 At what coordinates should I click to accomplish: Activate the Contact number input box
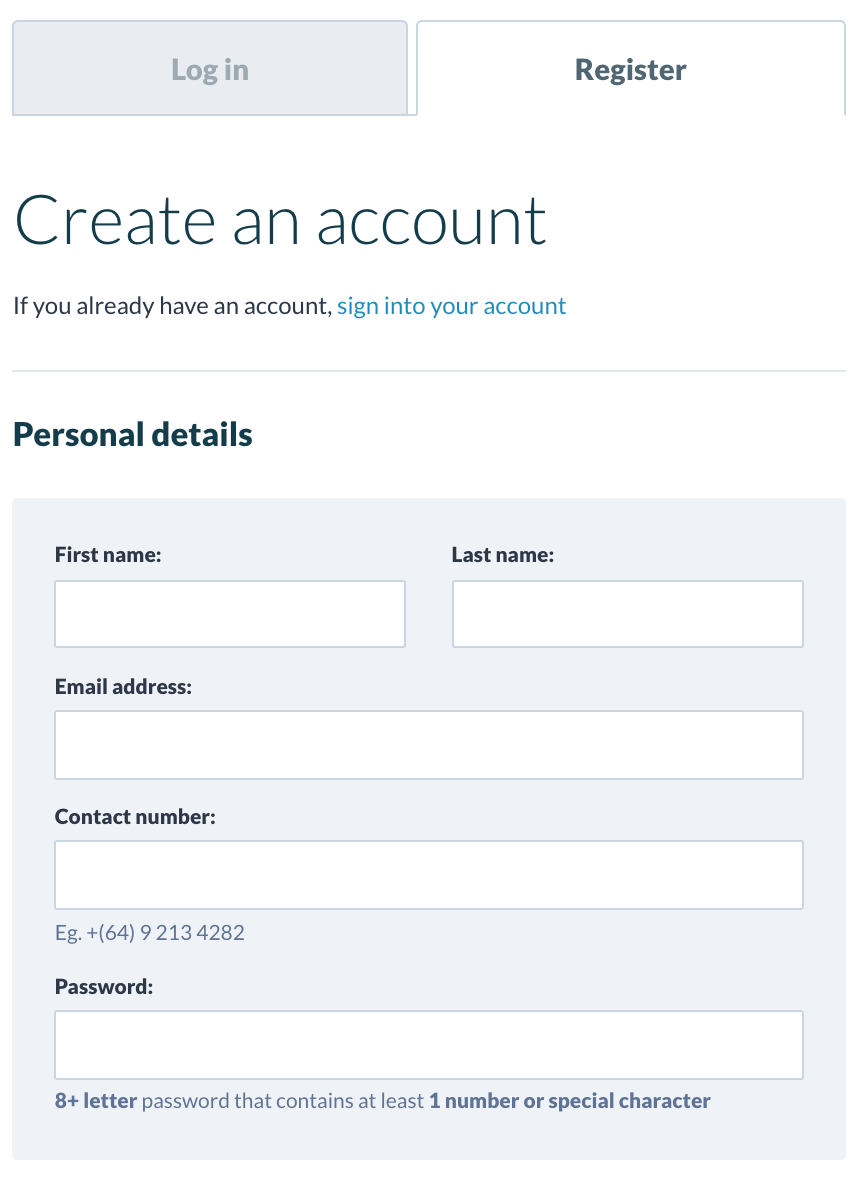pos(429,875)
